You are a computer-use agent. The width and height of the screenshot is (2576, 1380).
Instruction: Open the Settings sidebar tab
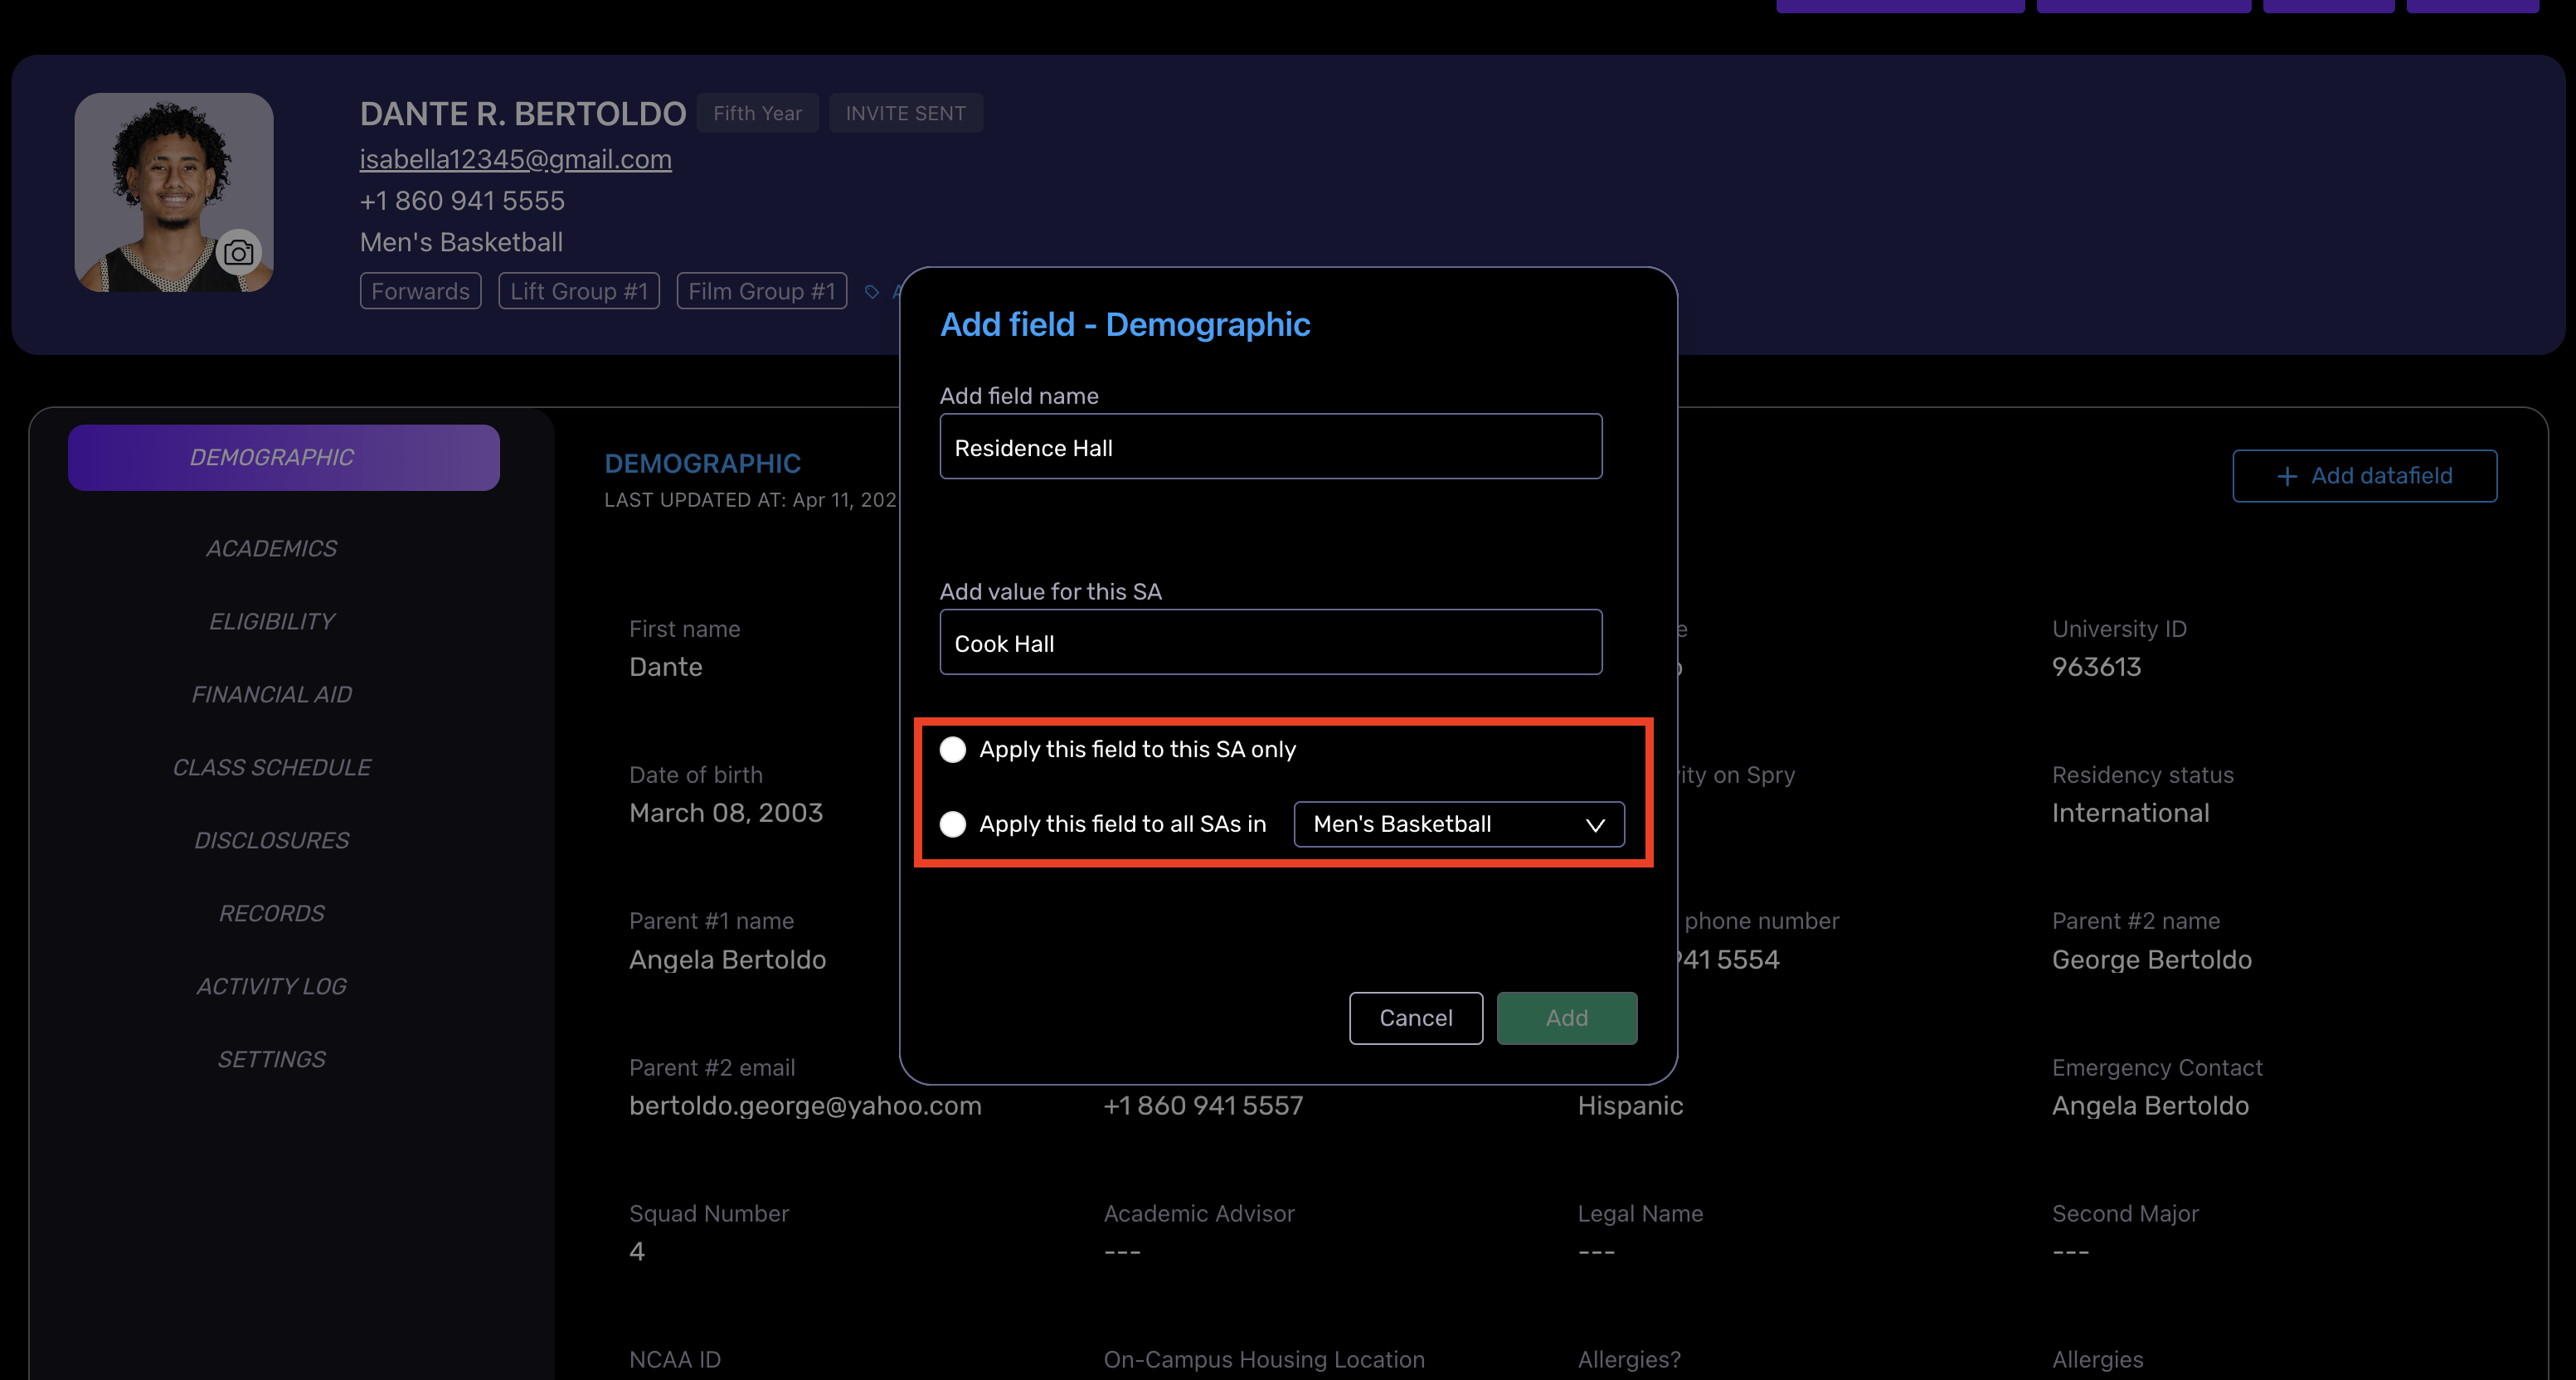[272, 1059]
